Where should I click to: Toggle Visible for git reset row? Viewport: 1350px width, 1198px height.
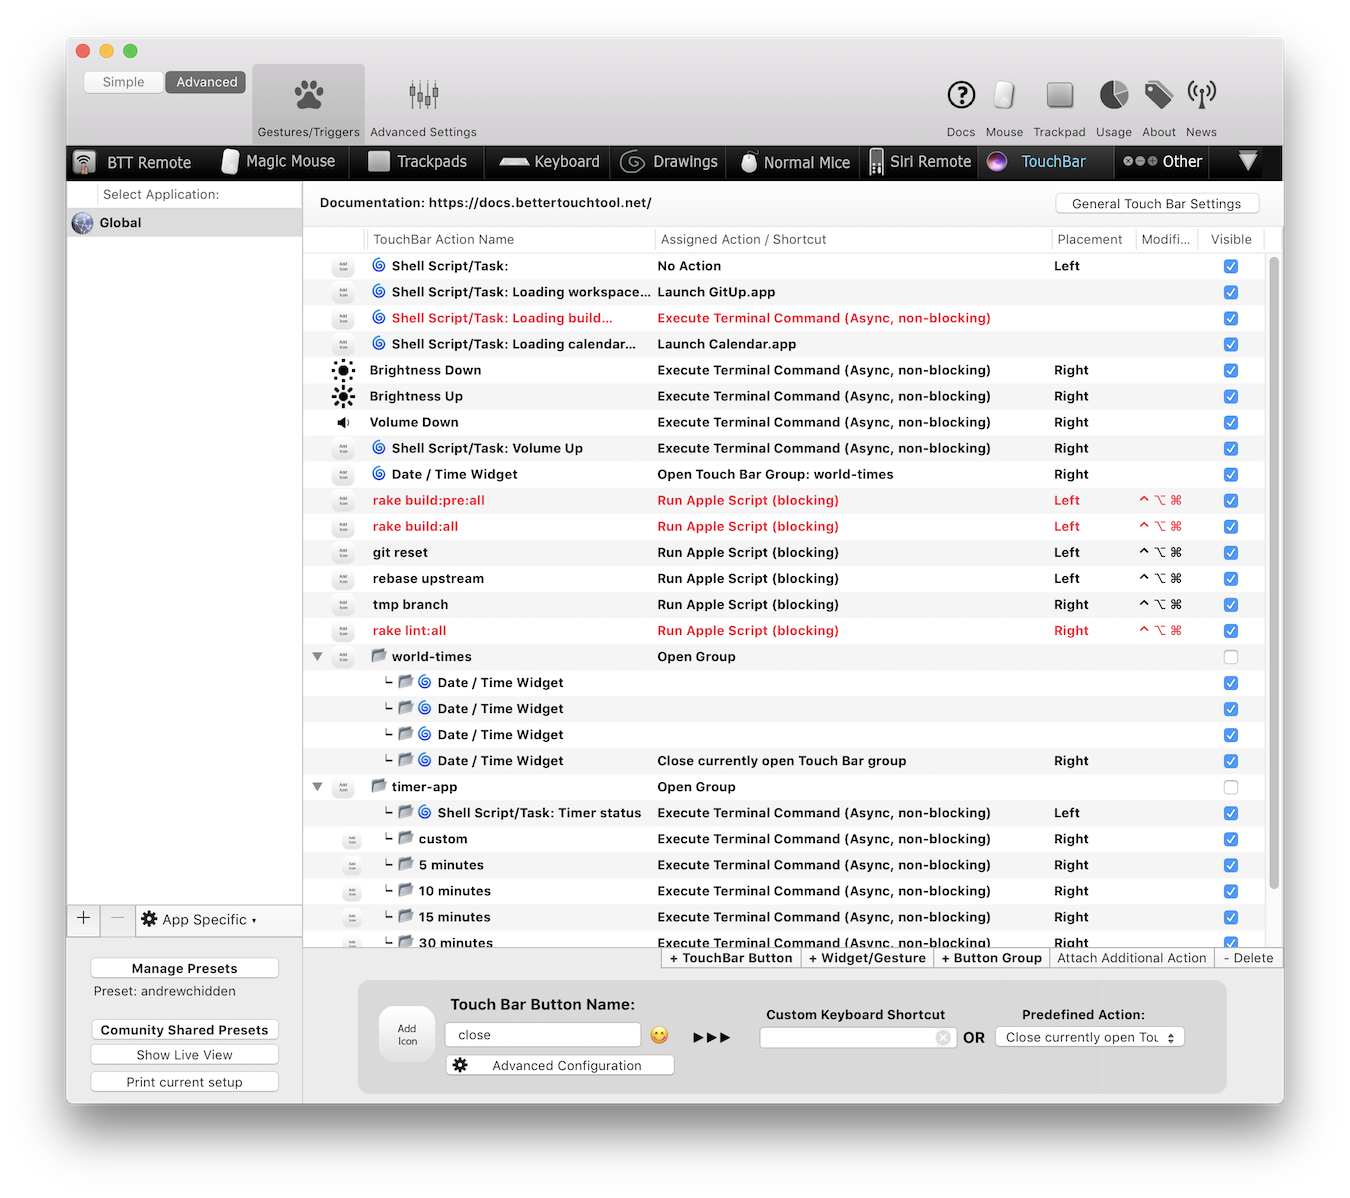coord(1231,552)
